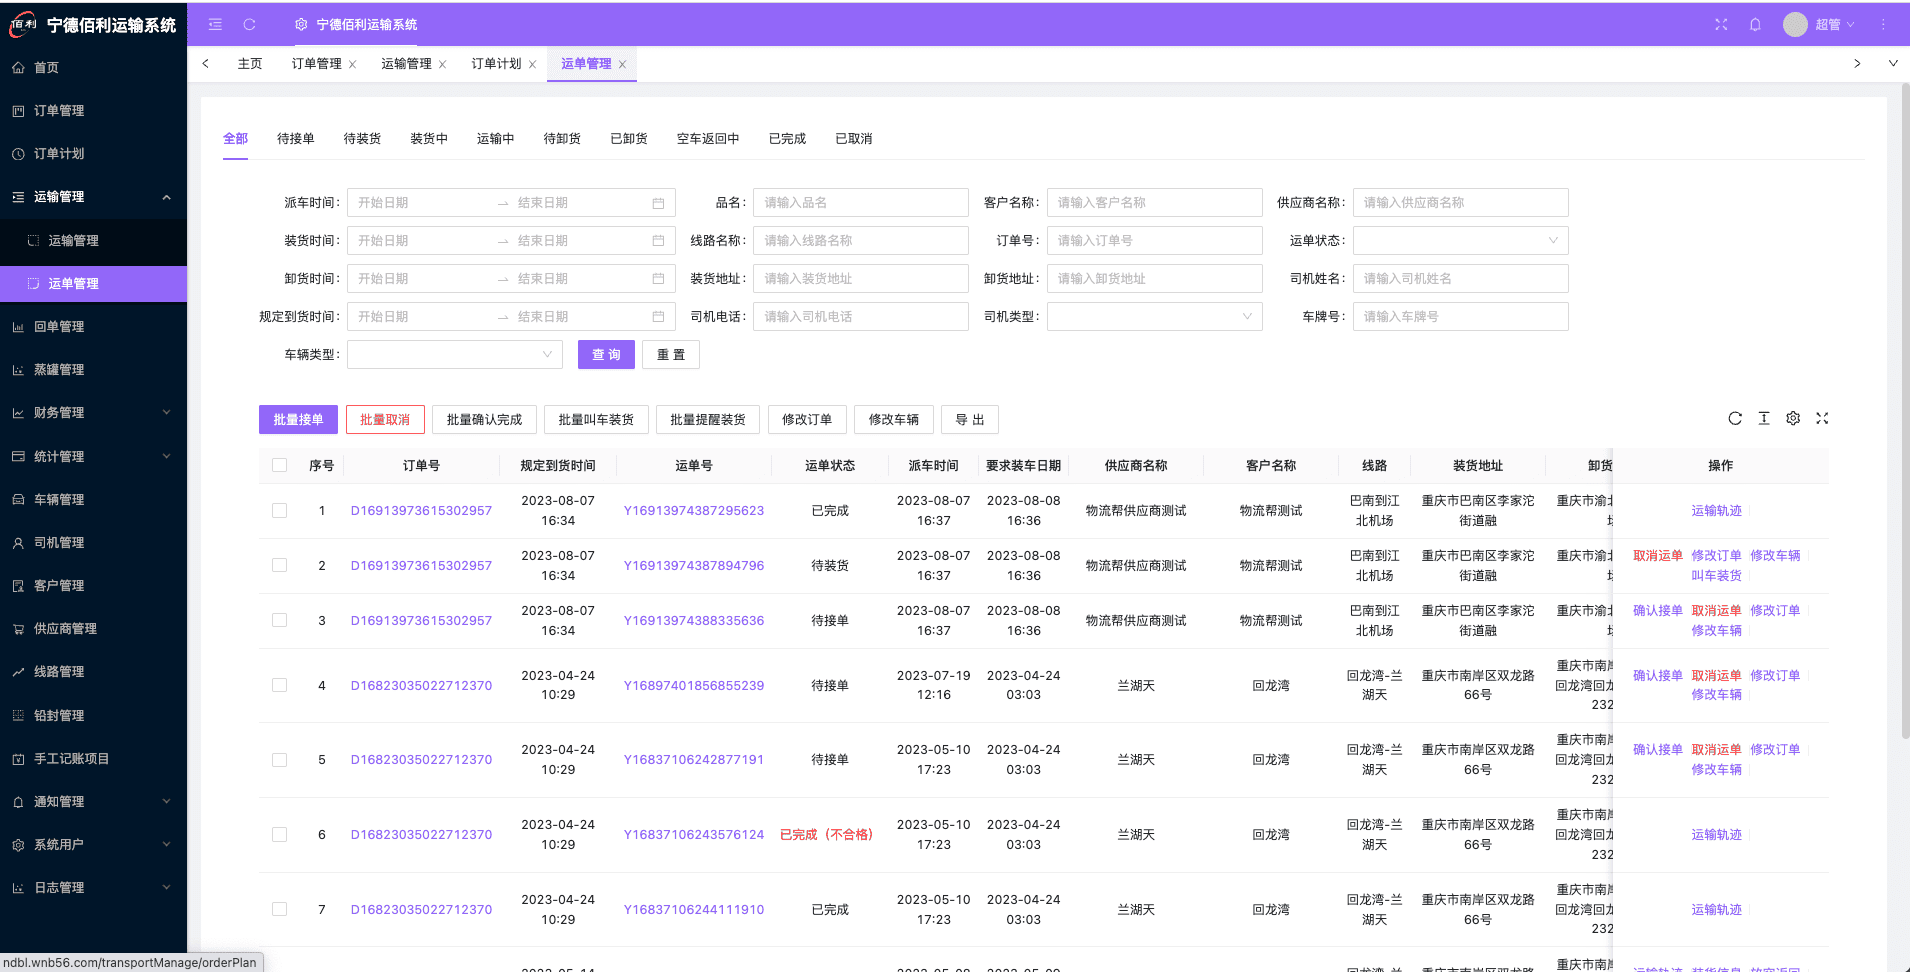Click the 批量接单 button

coord(298,420)
